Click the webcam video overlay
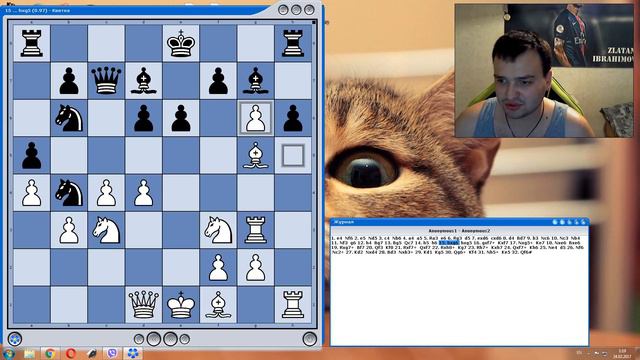This screenshot has height=360, width=640. pyautogui.click(x=544, y=71)
